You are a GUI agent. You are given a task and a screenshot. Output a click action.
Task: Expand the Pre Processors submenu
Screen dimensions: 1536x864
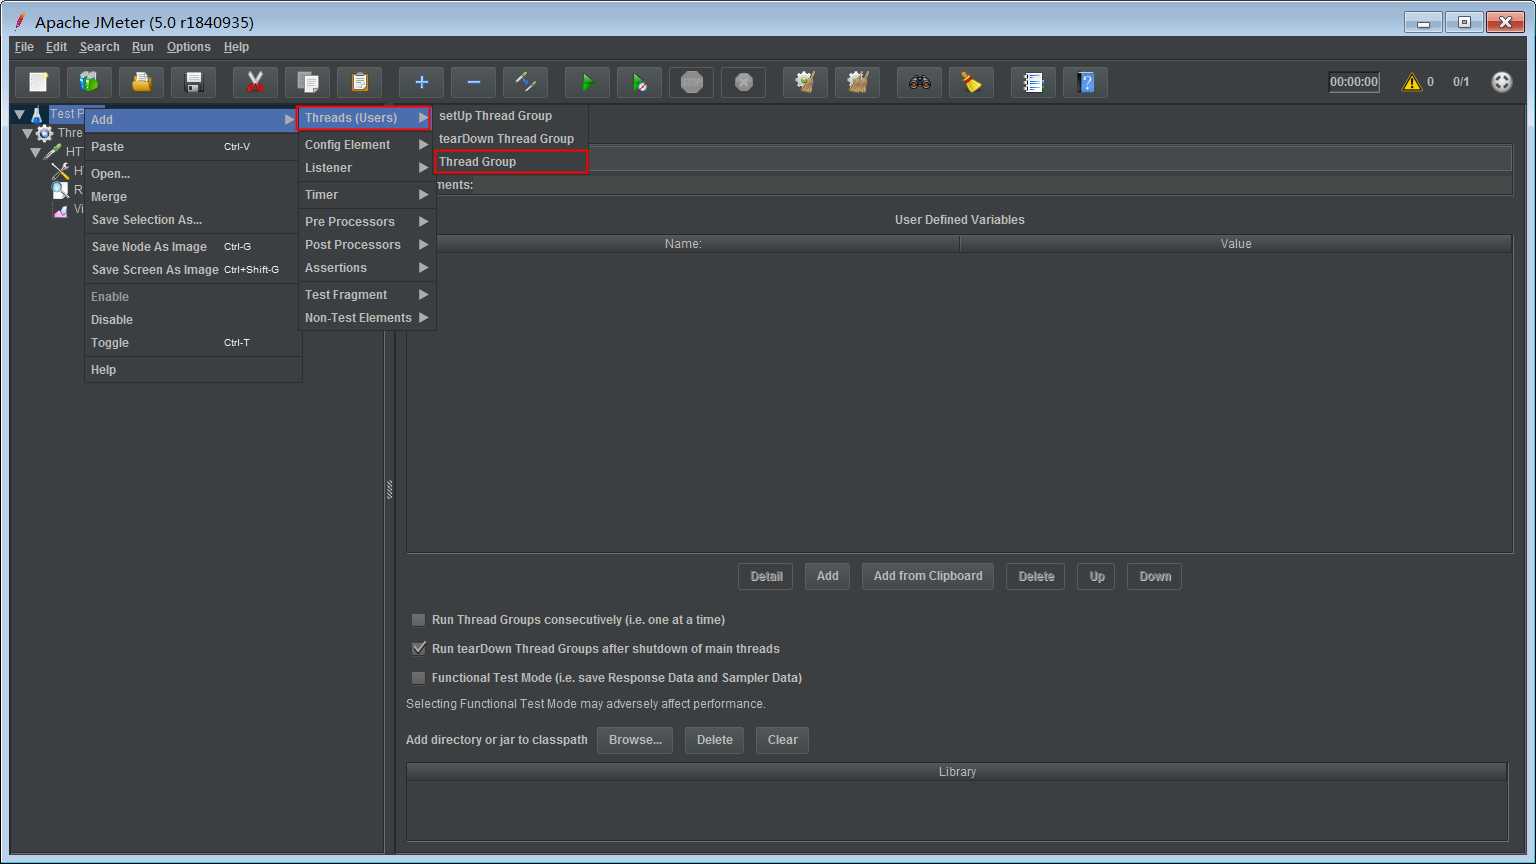click(x=367, y=222)
